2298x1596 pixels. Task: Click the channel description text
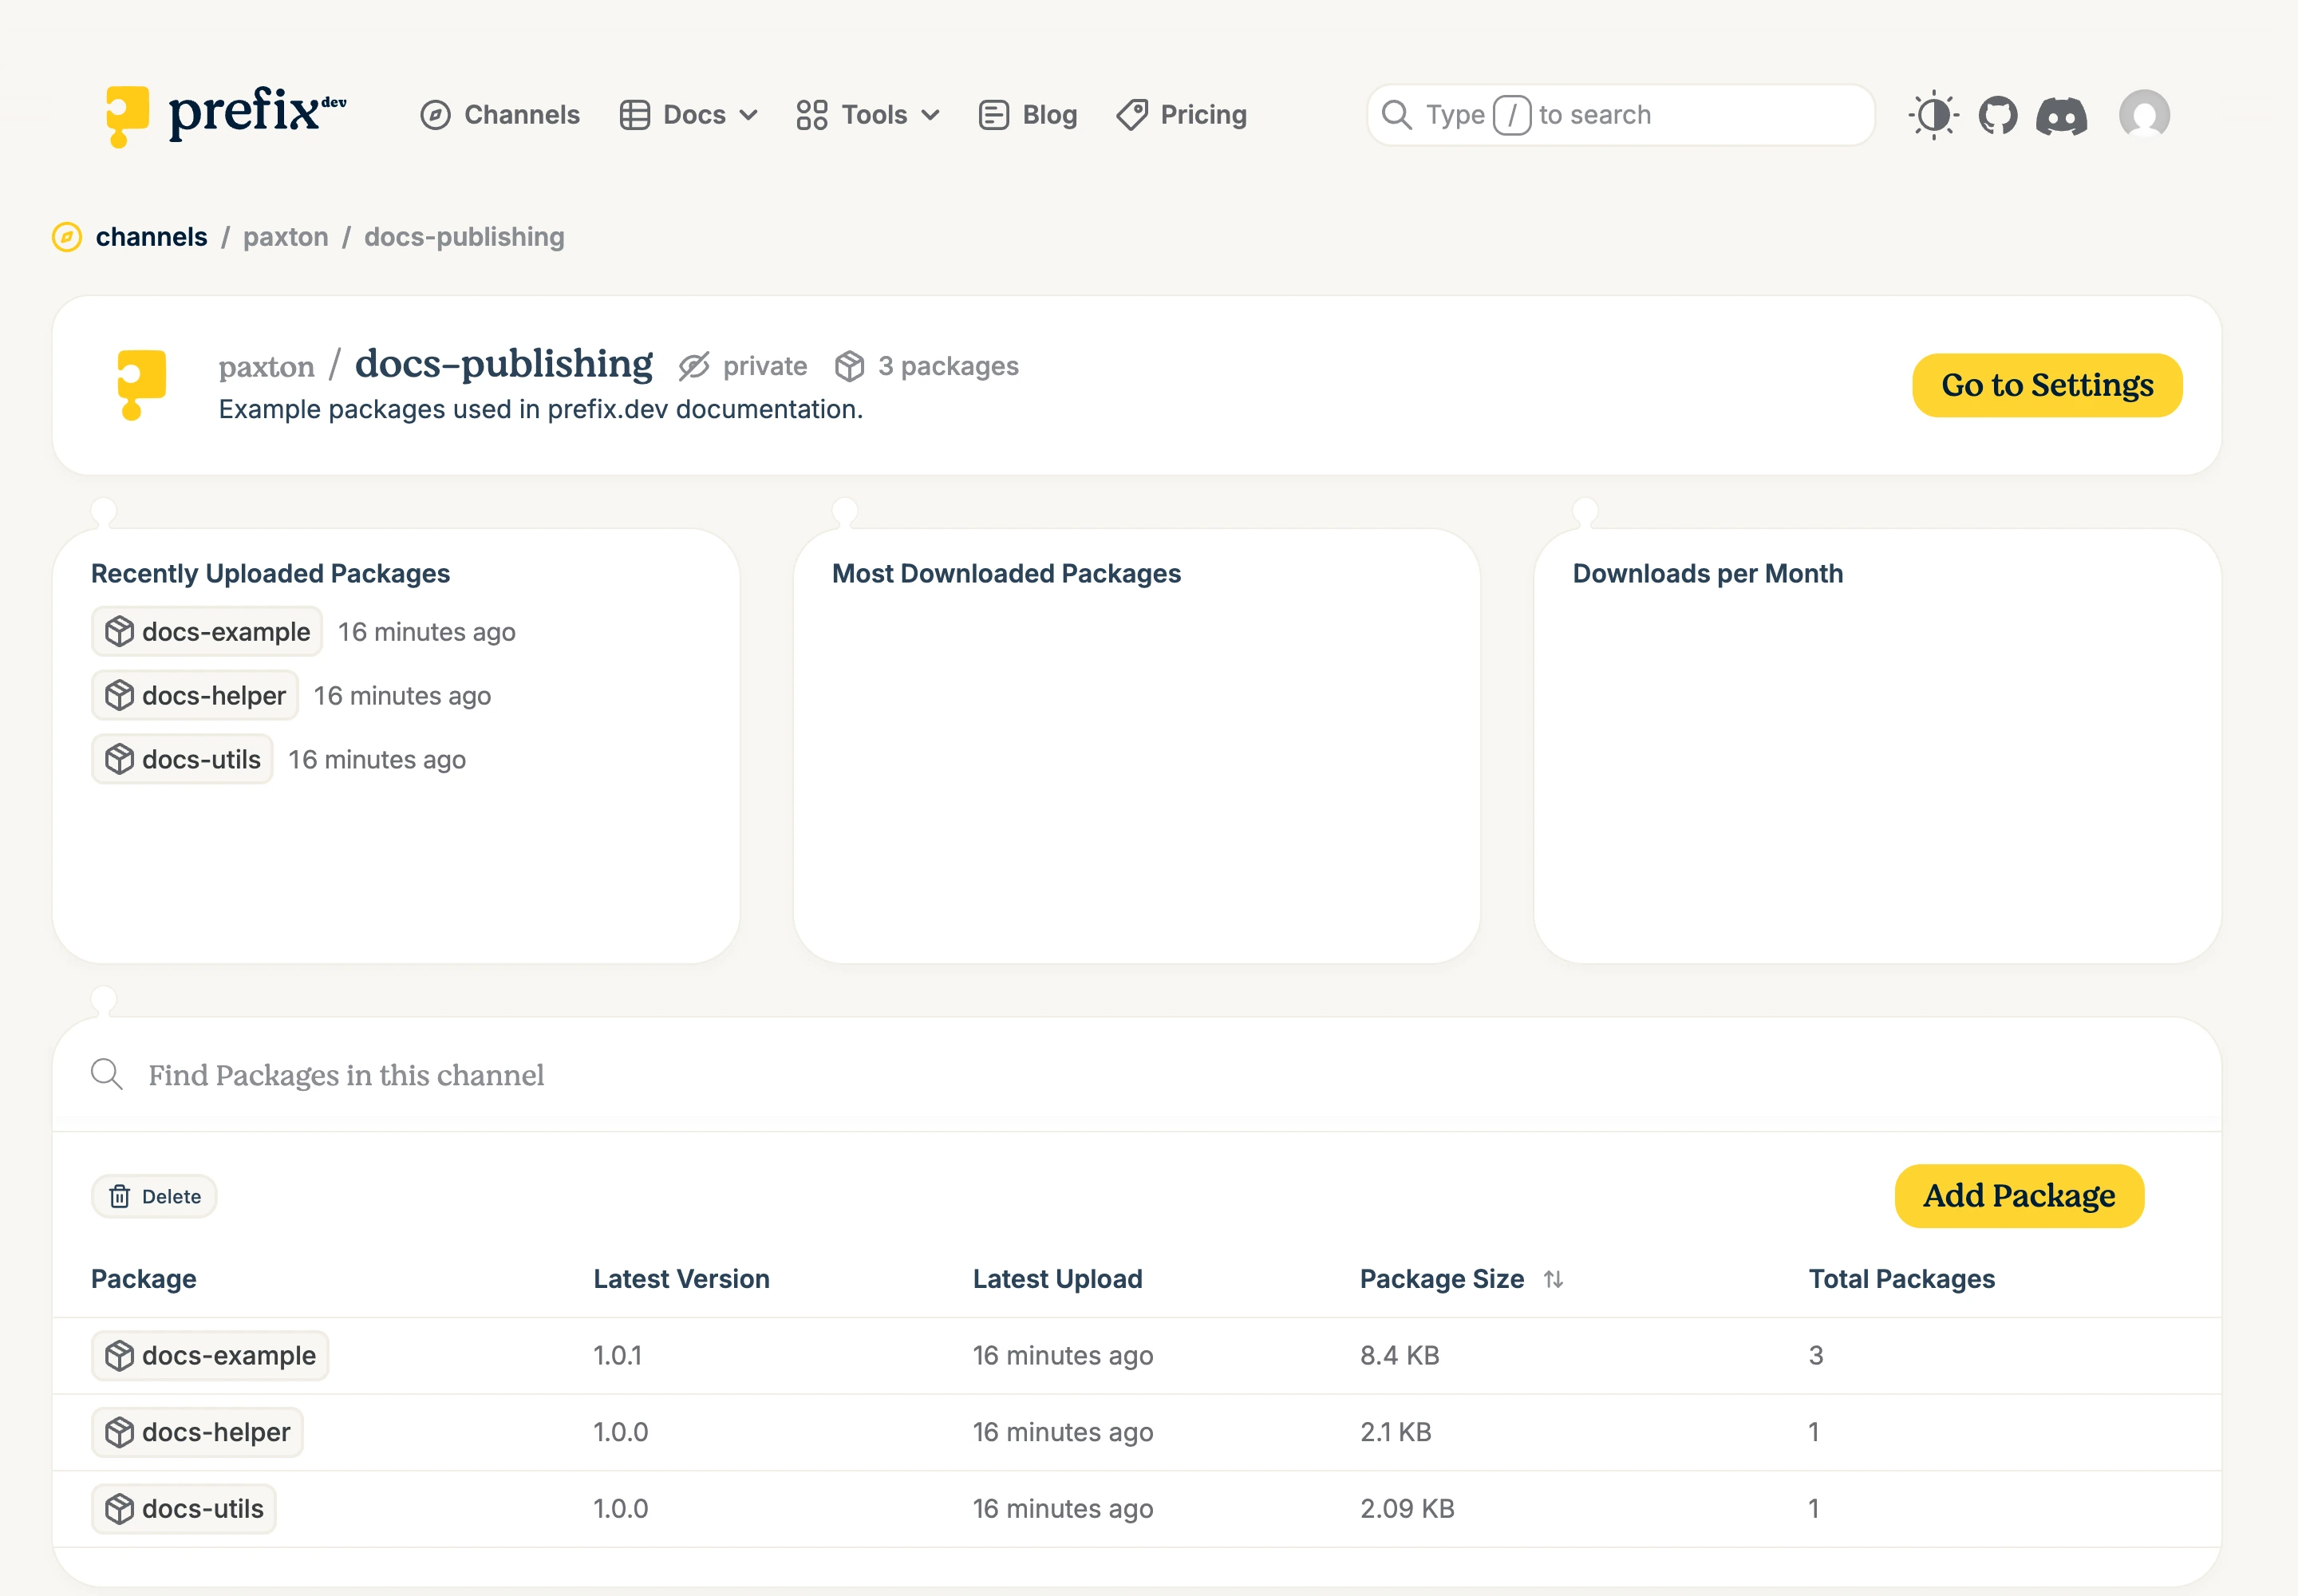tap(541, 410)
